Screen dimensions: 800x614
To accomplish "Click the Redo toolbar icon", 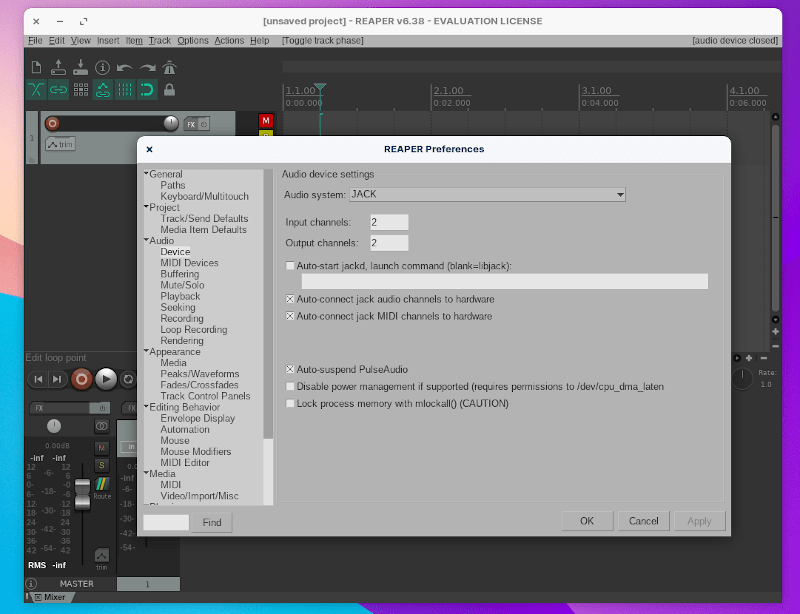I will [x=147, y=67].
